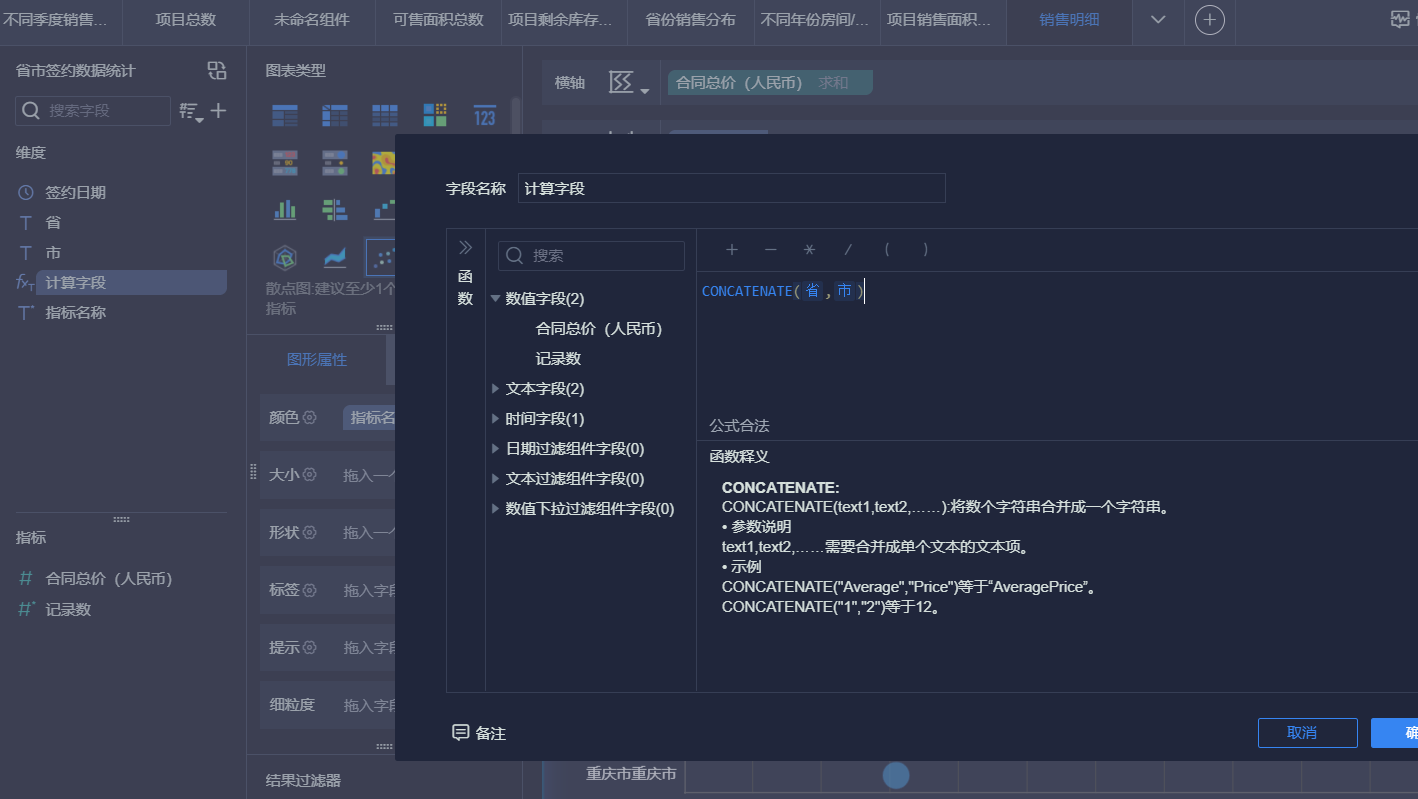Expand the 文本字段(2) tree group
1418x799 pixels.
click(495, 389)
